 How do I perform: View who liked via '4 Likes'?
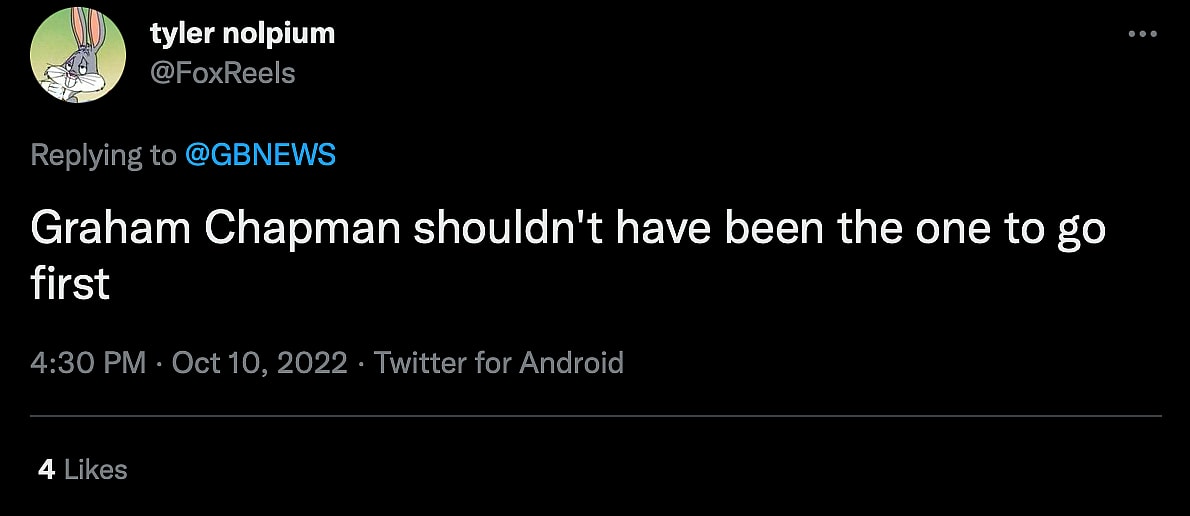(82, 469)
